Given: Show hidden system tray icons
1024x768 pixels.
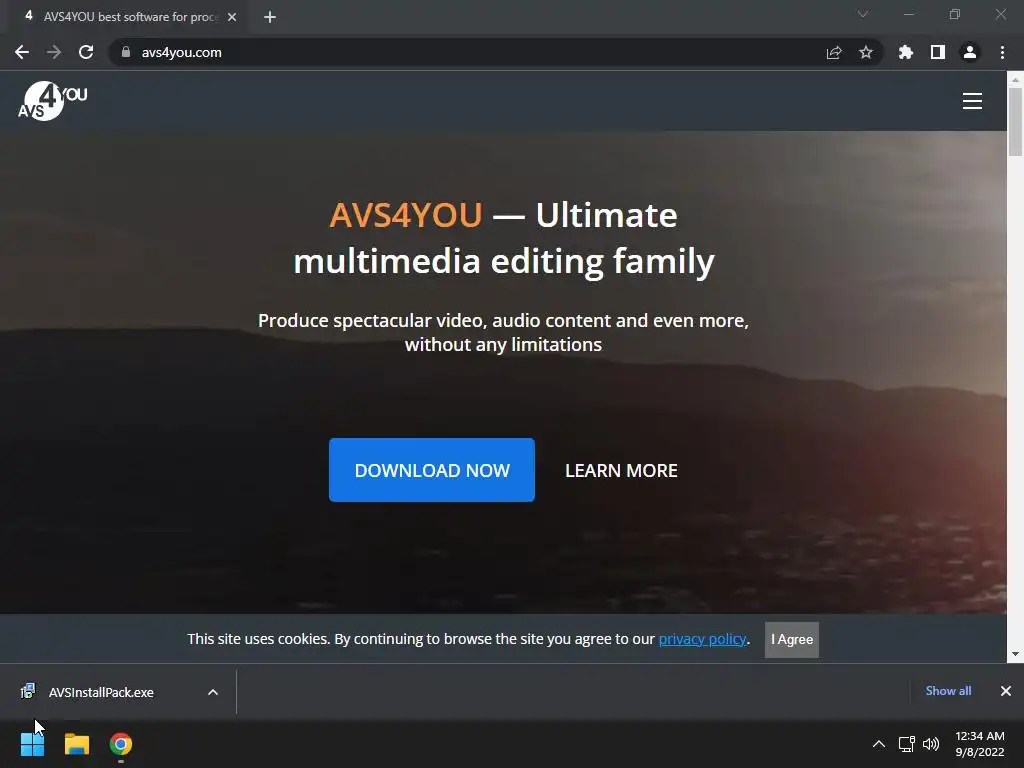Looking at the screenshot, I should pyautogui.click(x=879, y=744).
